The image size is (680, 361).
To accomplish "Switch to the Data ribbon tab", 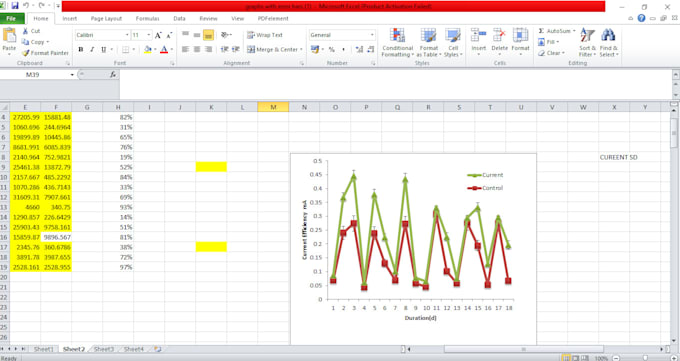I will 180,19.
